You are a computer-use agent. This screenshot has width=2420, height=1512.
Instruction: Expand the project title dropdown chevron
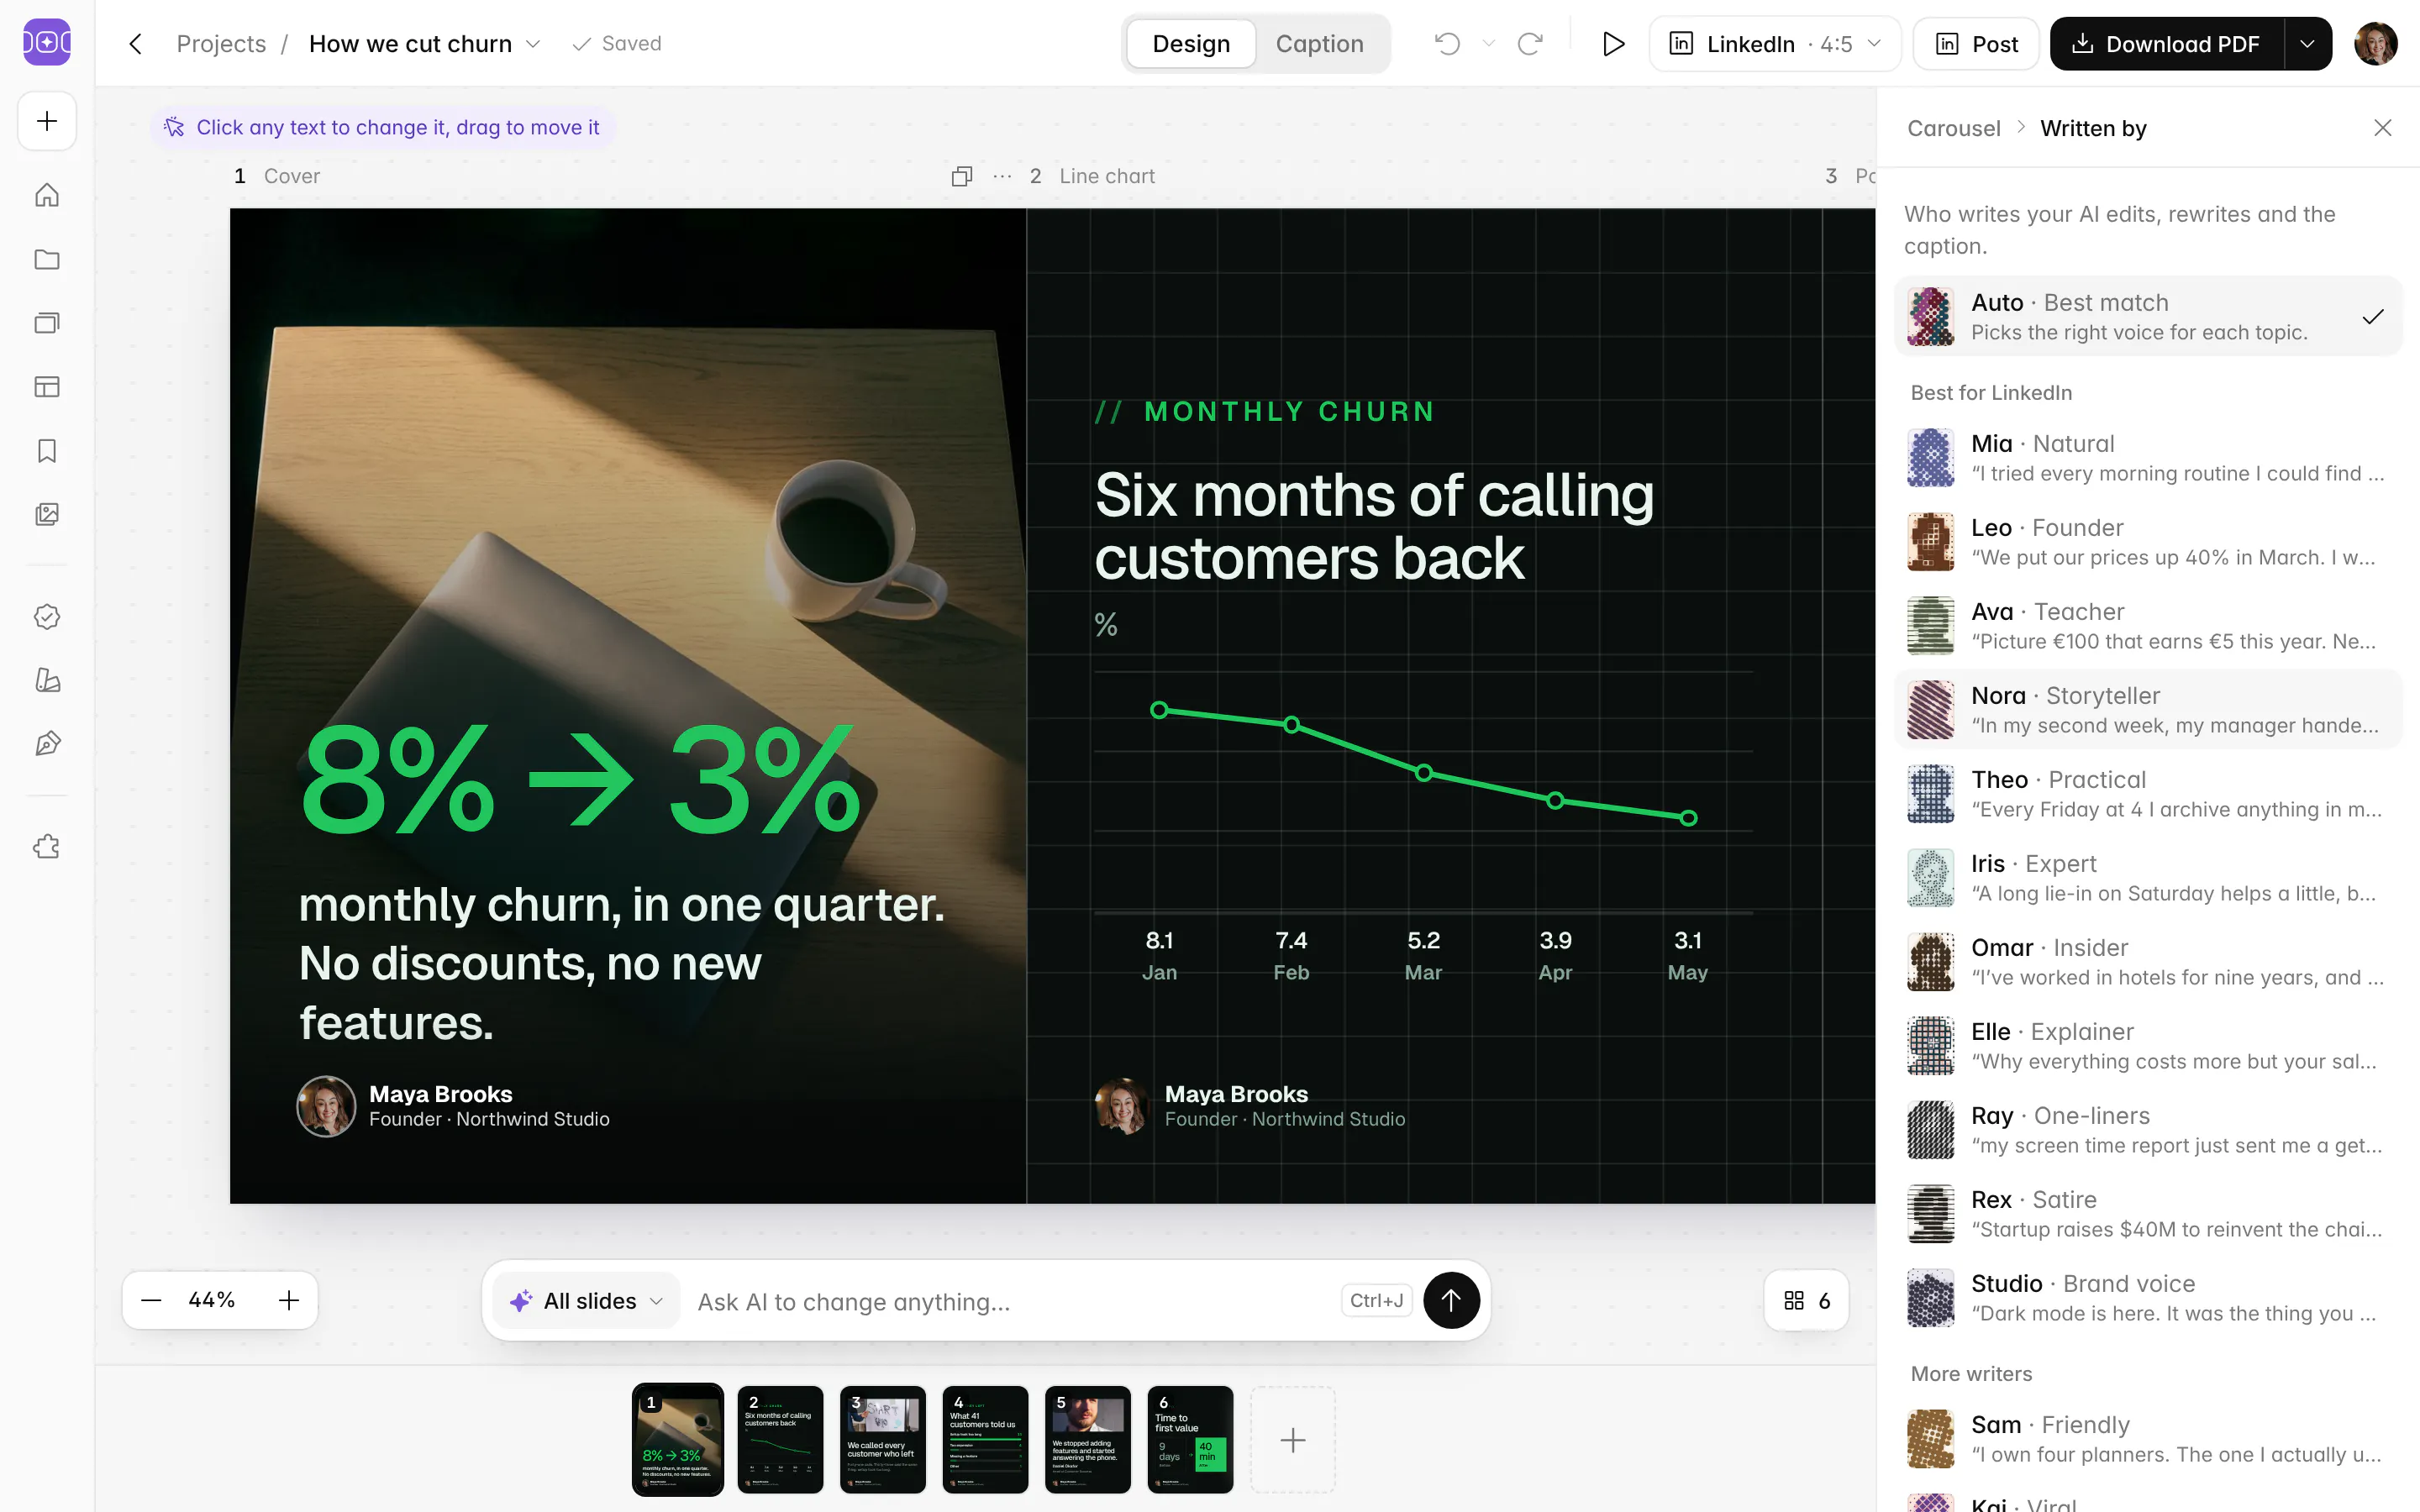[x=533, y=44]
